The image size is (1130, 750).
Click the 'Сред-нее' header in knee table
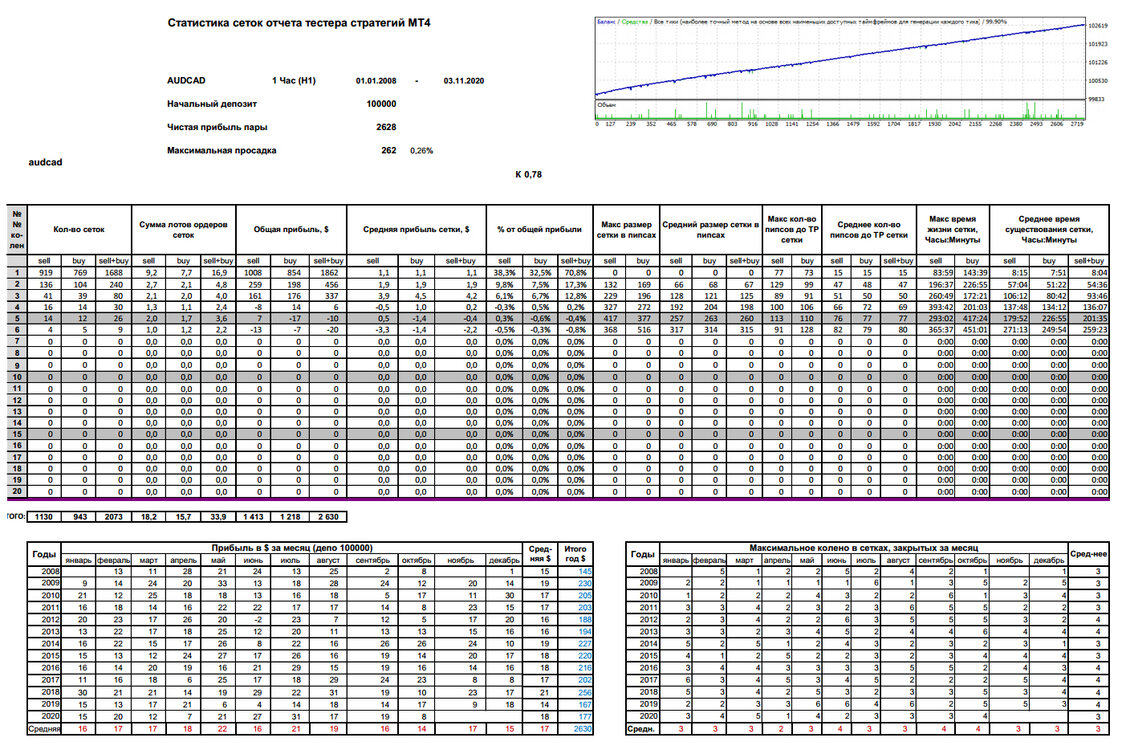coord(1088,553)
